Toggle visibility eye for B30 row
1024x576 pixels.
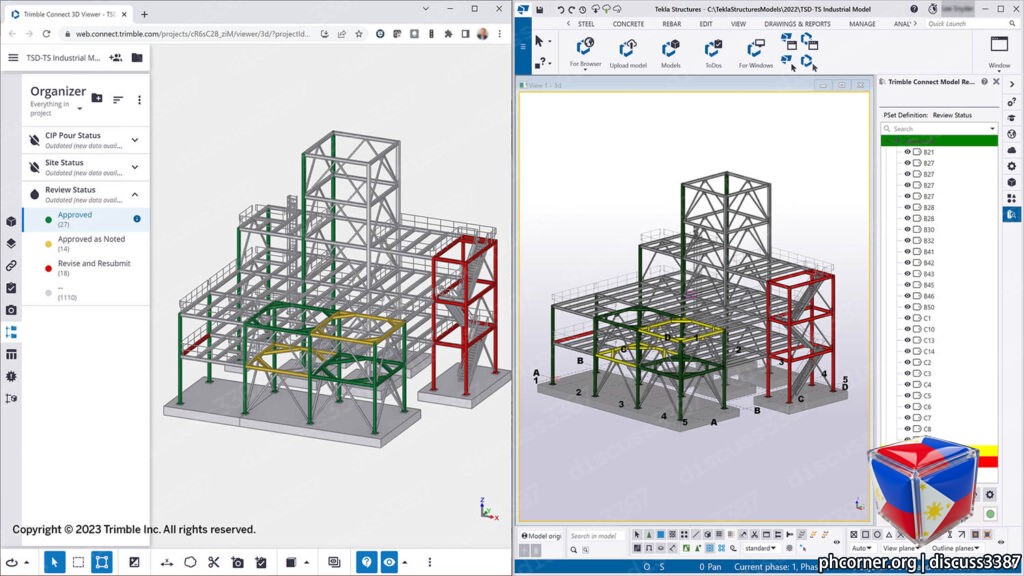[x=907, y=229]
